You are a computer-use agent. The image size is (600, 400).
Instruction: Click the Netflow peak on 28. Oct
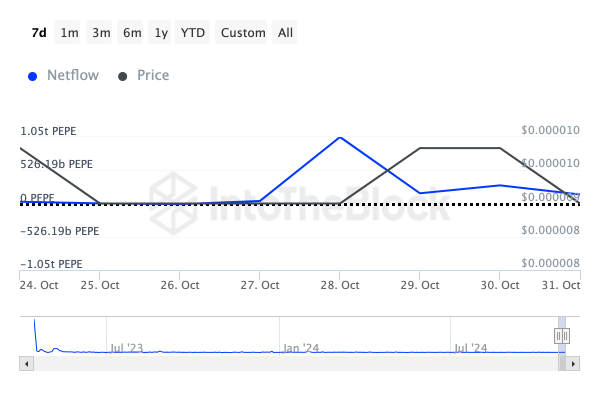[x=340, y=137]
